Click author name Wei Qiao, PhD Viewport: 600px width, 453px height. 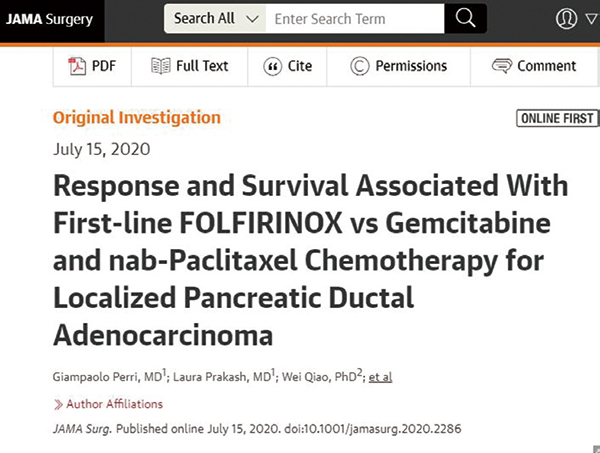319,377
